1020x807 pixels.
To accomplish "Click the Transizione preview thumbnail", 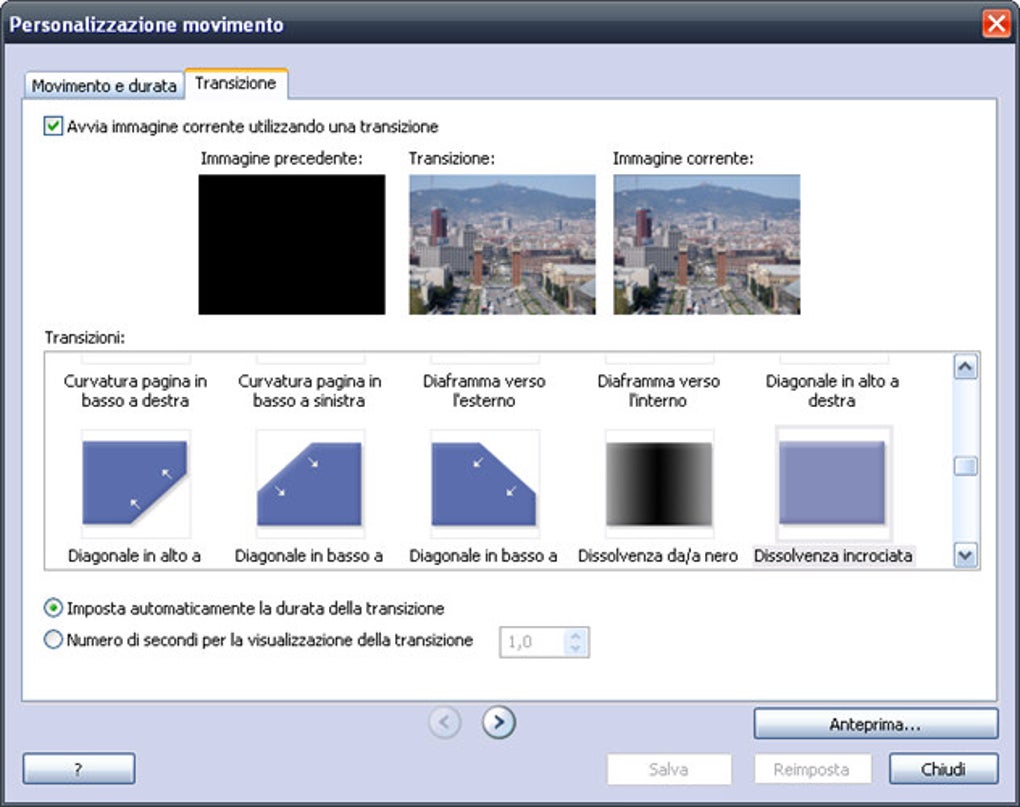I will click(502, 245).
